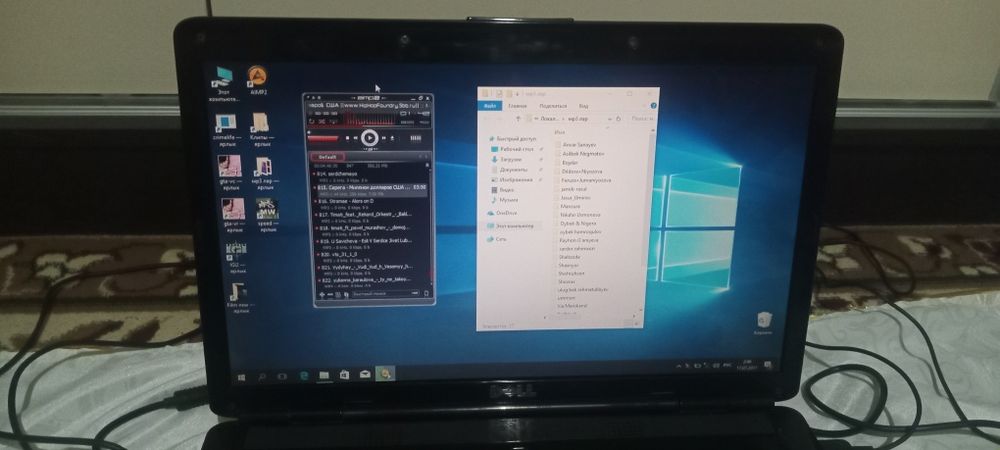Open the Recycle Bin desktop icon
Viewport: 1000px width, 450px height.
coord(763,323)
